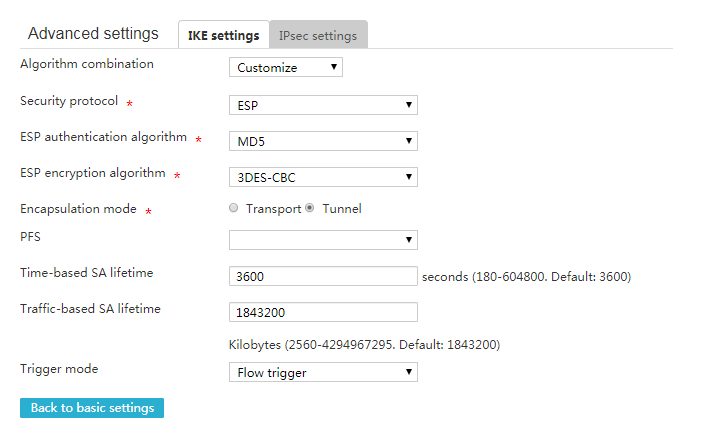Screen dimensions: 708x433
Task: Expand the Security protocol ESP dropdown
Action: 323,105
